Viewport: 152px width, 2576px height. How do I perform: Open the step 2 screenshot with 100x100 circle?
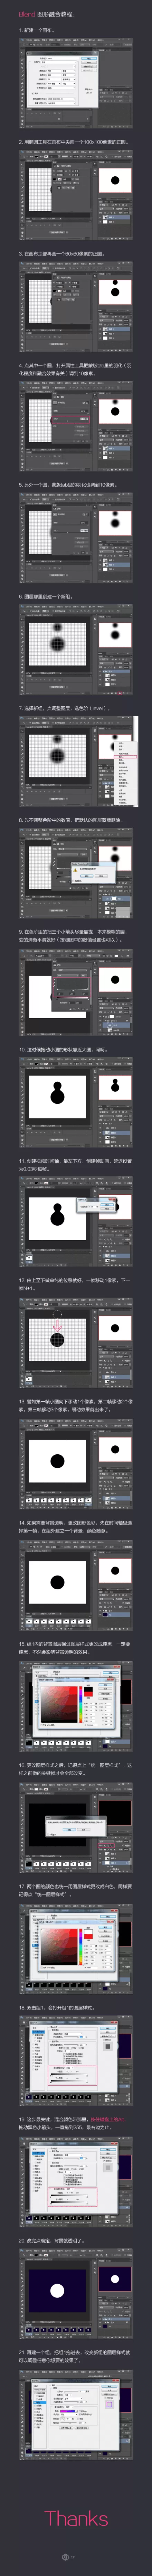(x=76, y=195)
